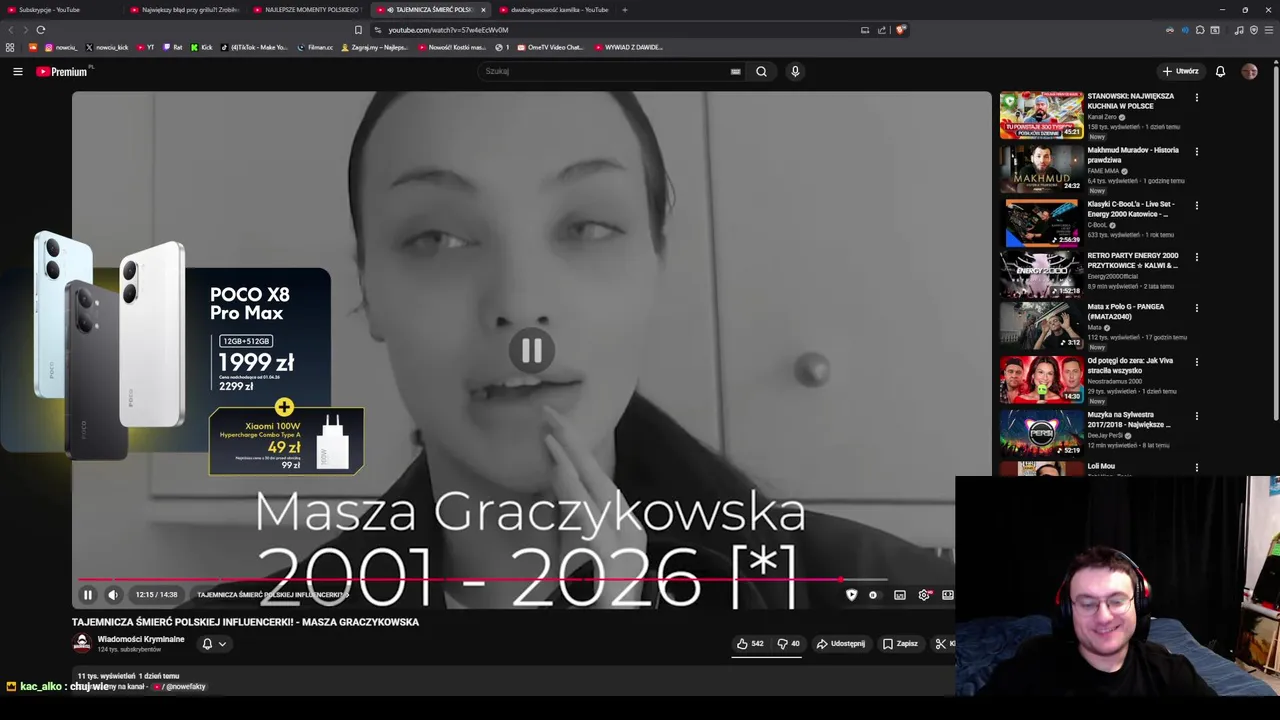The height and width of the screenshot is (720, 1280).
Task: Open options for the STANOWSKI video
Action: (1196, 98)
